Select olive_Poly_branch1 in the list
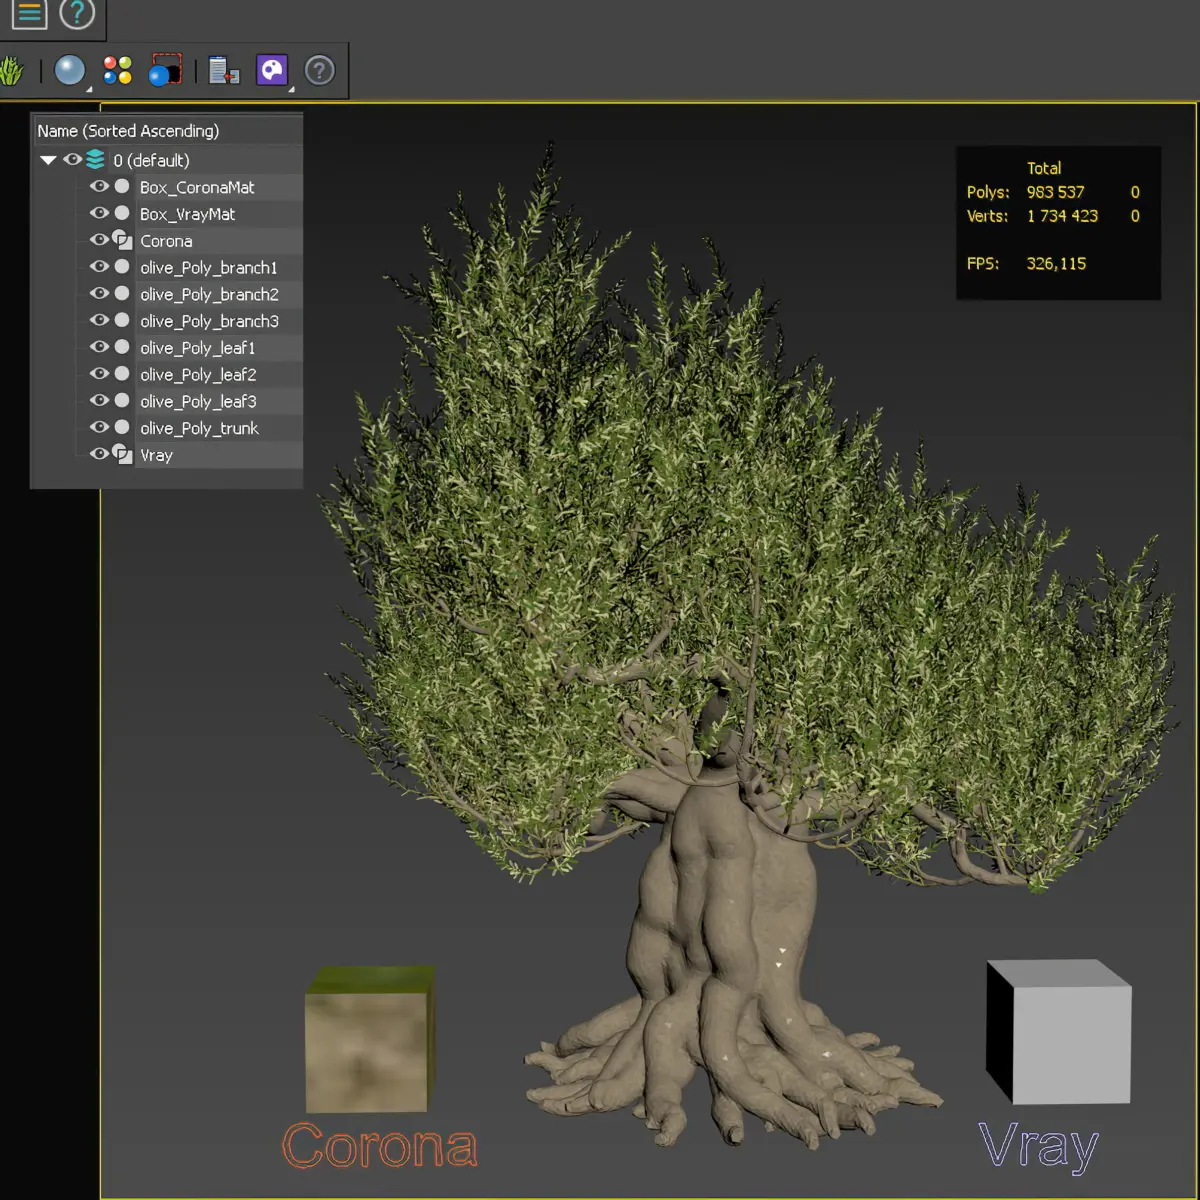 [209, 267]
